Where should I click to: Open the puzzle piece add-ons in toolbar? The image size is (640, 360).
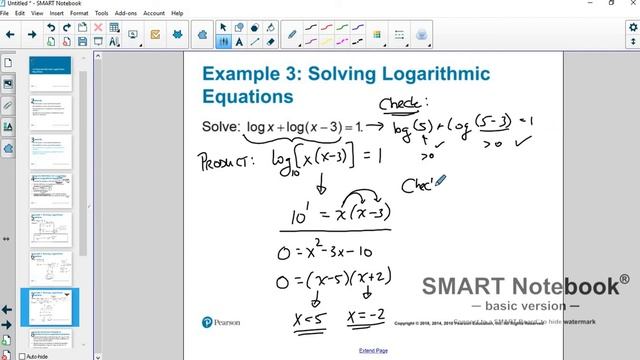[202, 35]
